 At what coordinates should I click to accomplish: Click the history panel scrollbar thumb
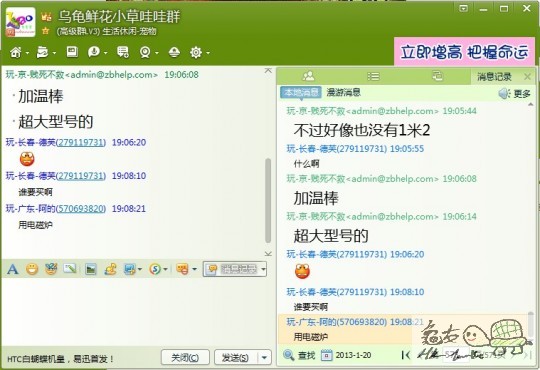[x=530, y=326]
